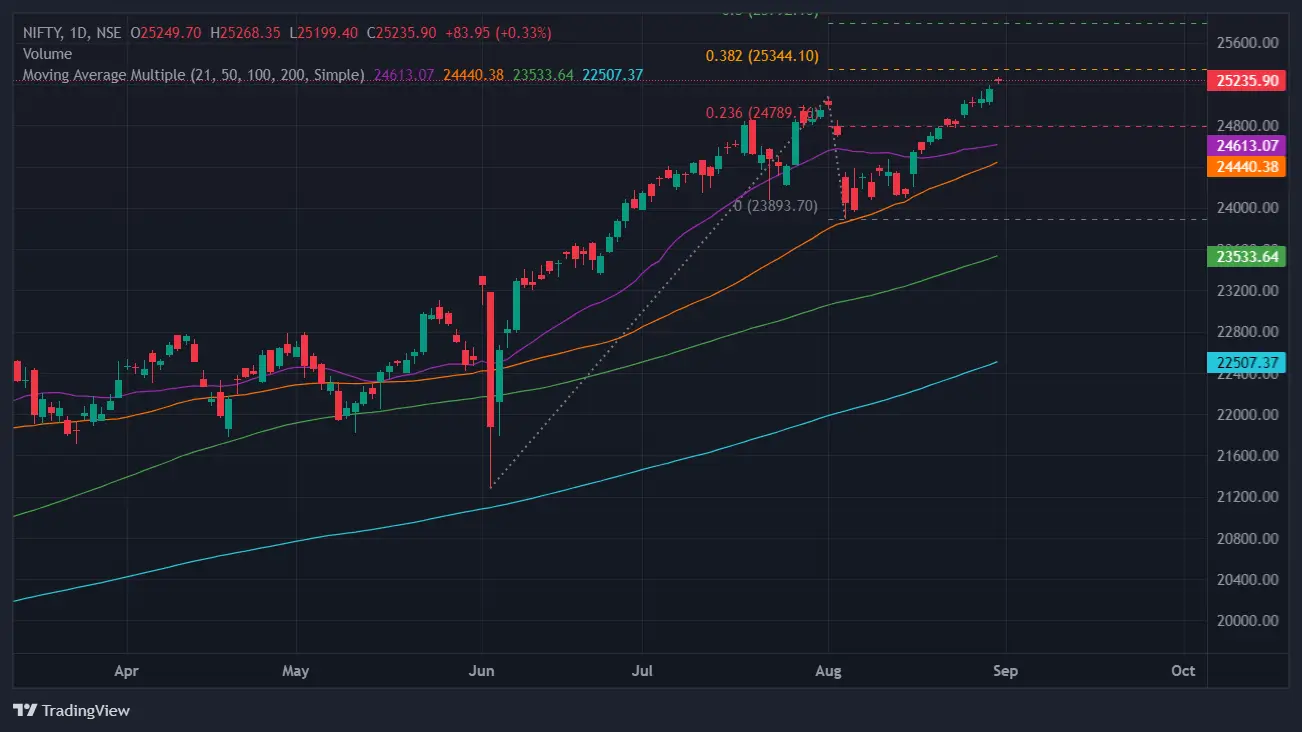
Task: Click green 23533.64 value in indicator legend
Action: point(543,75)
